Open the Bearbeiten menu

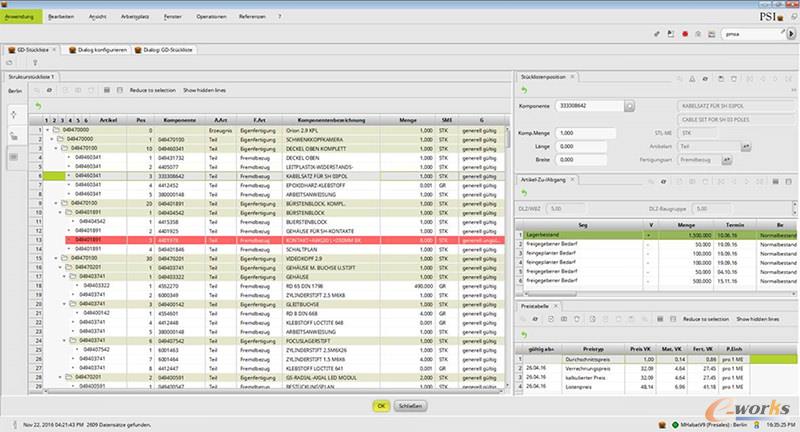[x=59, y=17]
